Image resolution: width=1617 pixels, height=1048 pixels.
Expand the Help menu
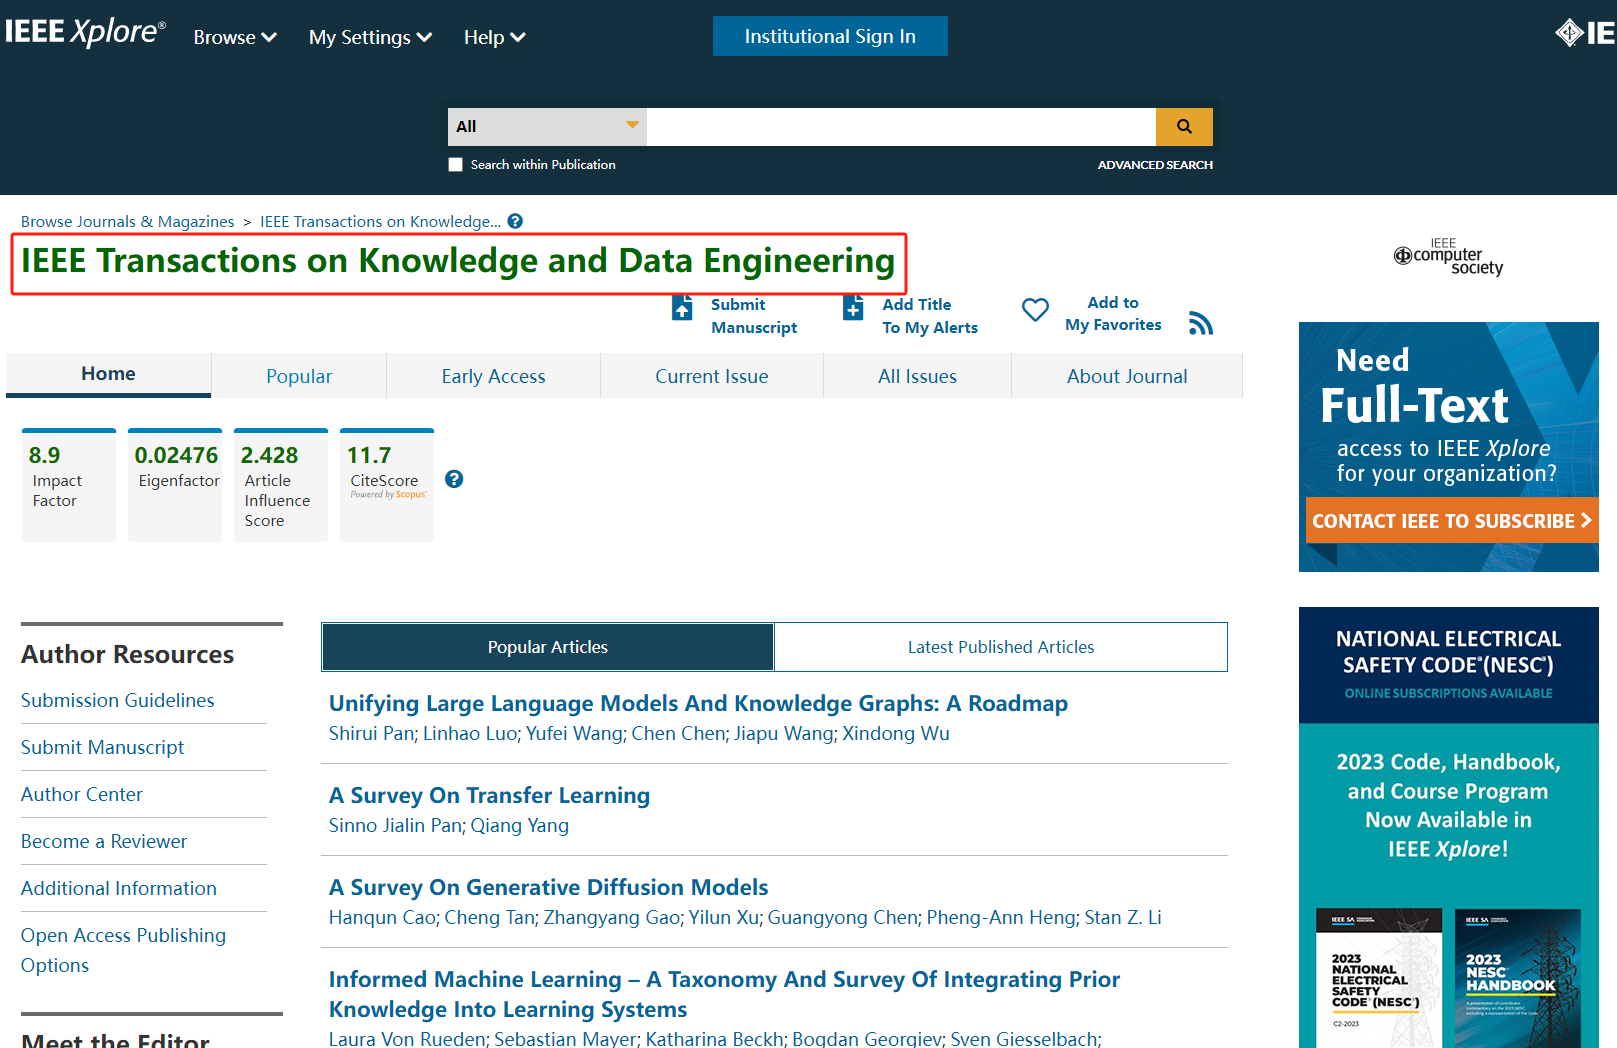[x=494, y=37]
